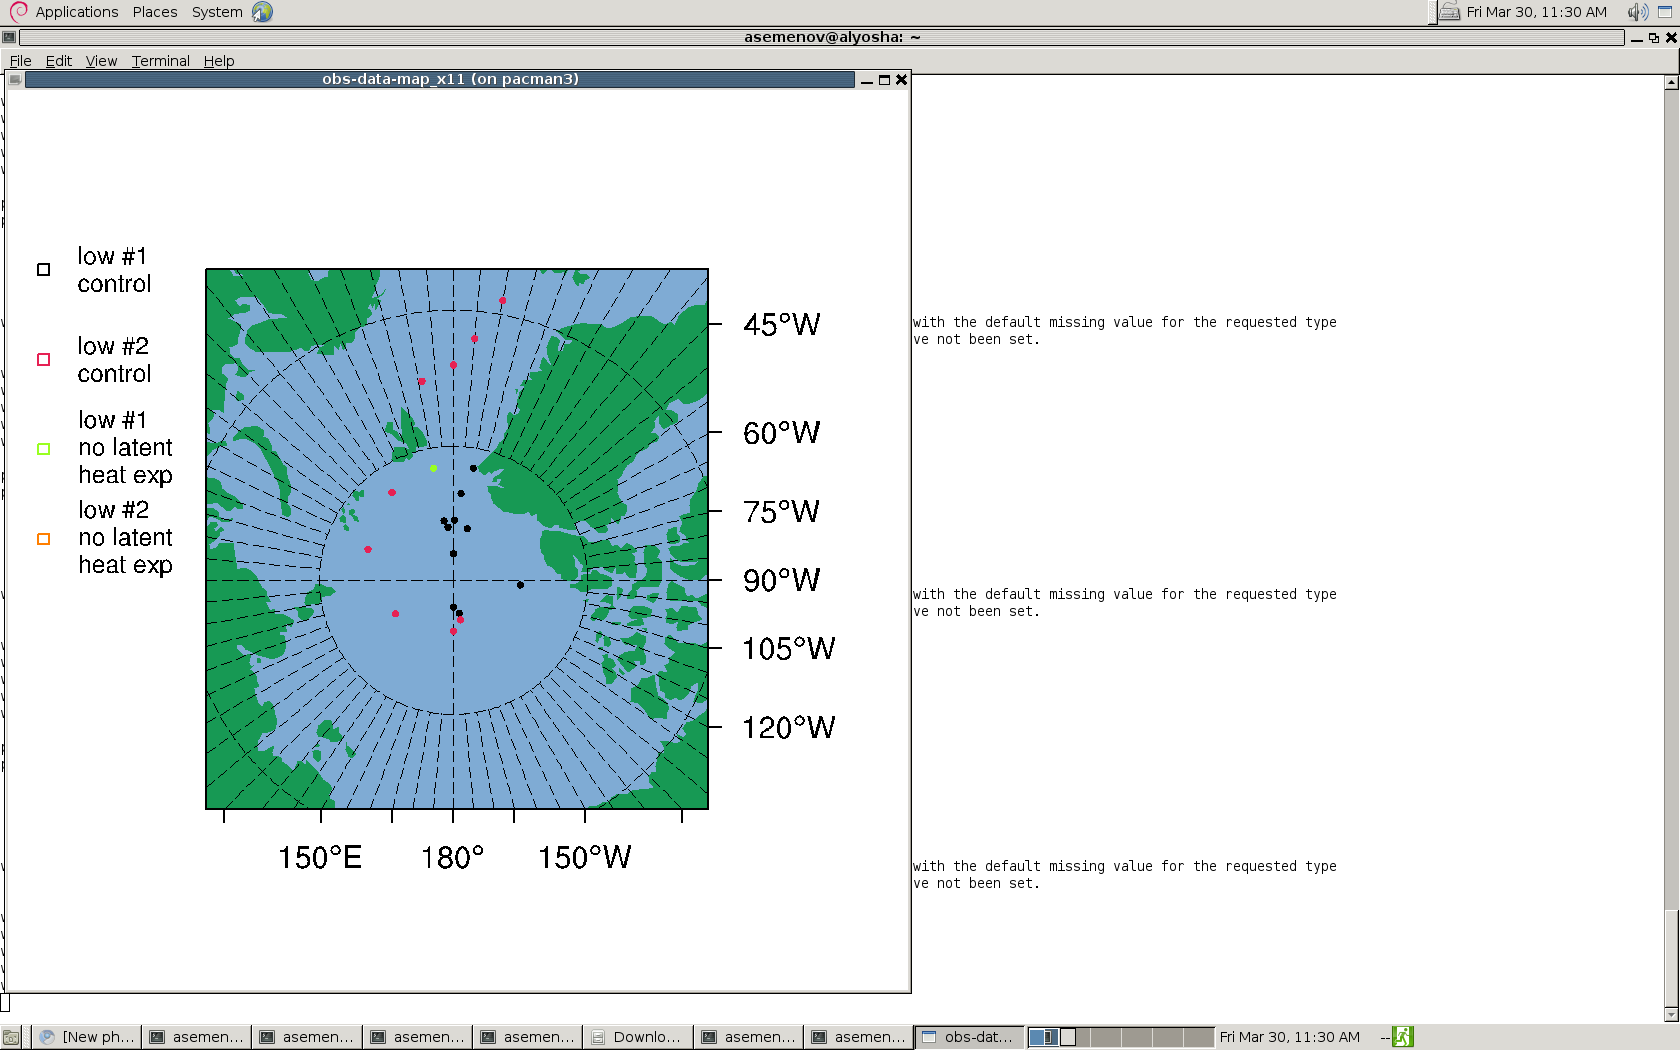1680x1050 pixels.
Task: Click the keyboard indicator icon in top panel
Action: pos(1449,12)
